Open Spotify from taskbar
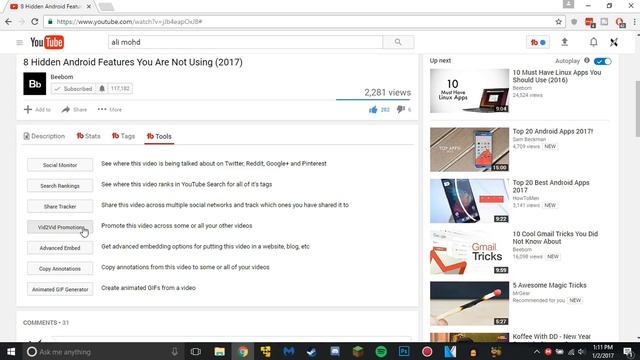This screenshot has width=640, height=360. pyautogui.click(x=381, y=351)
